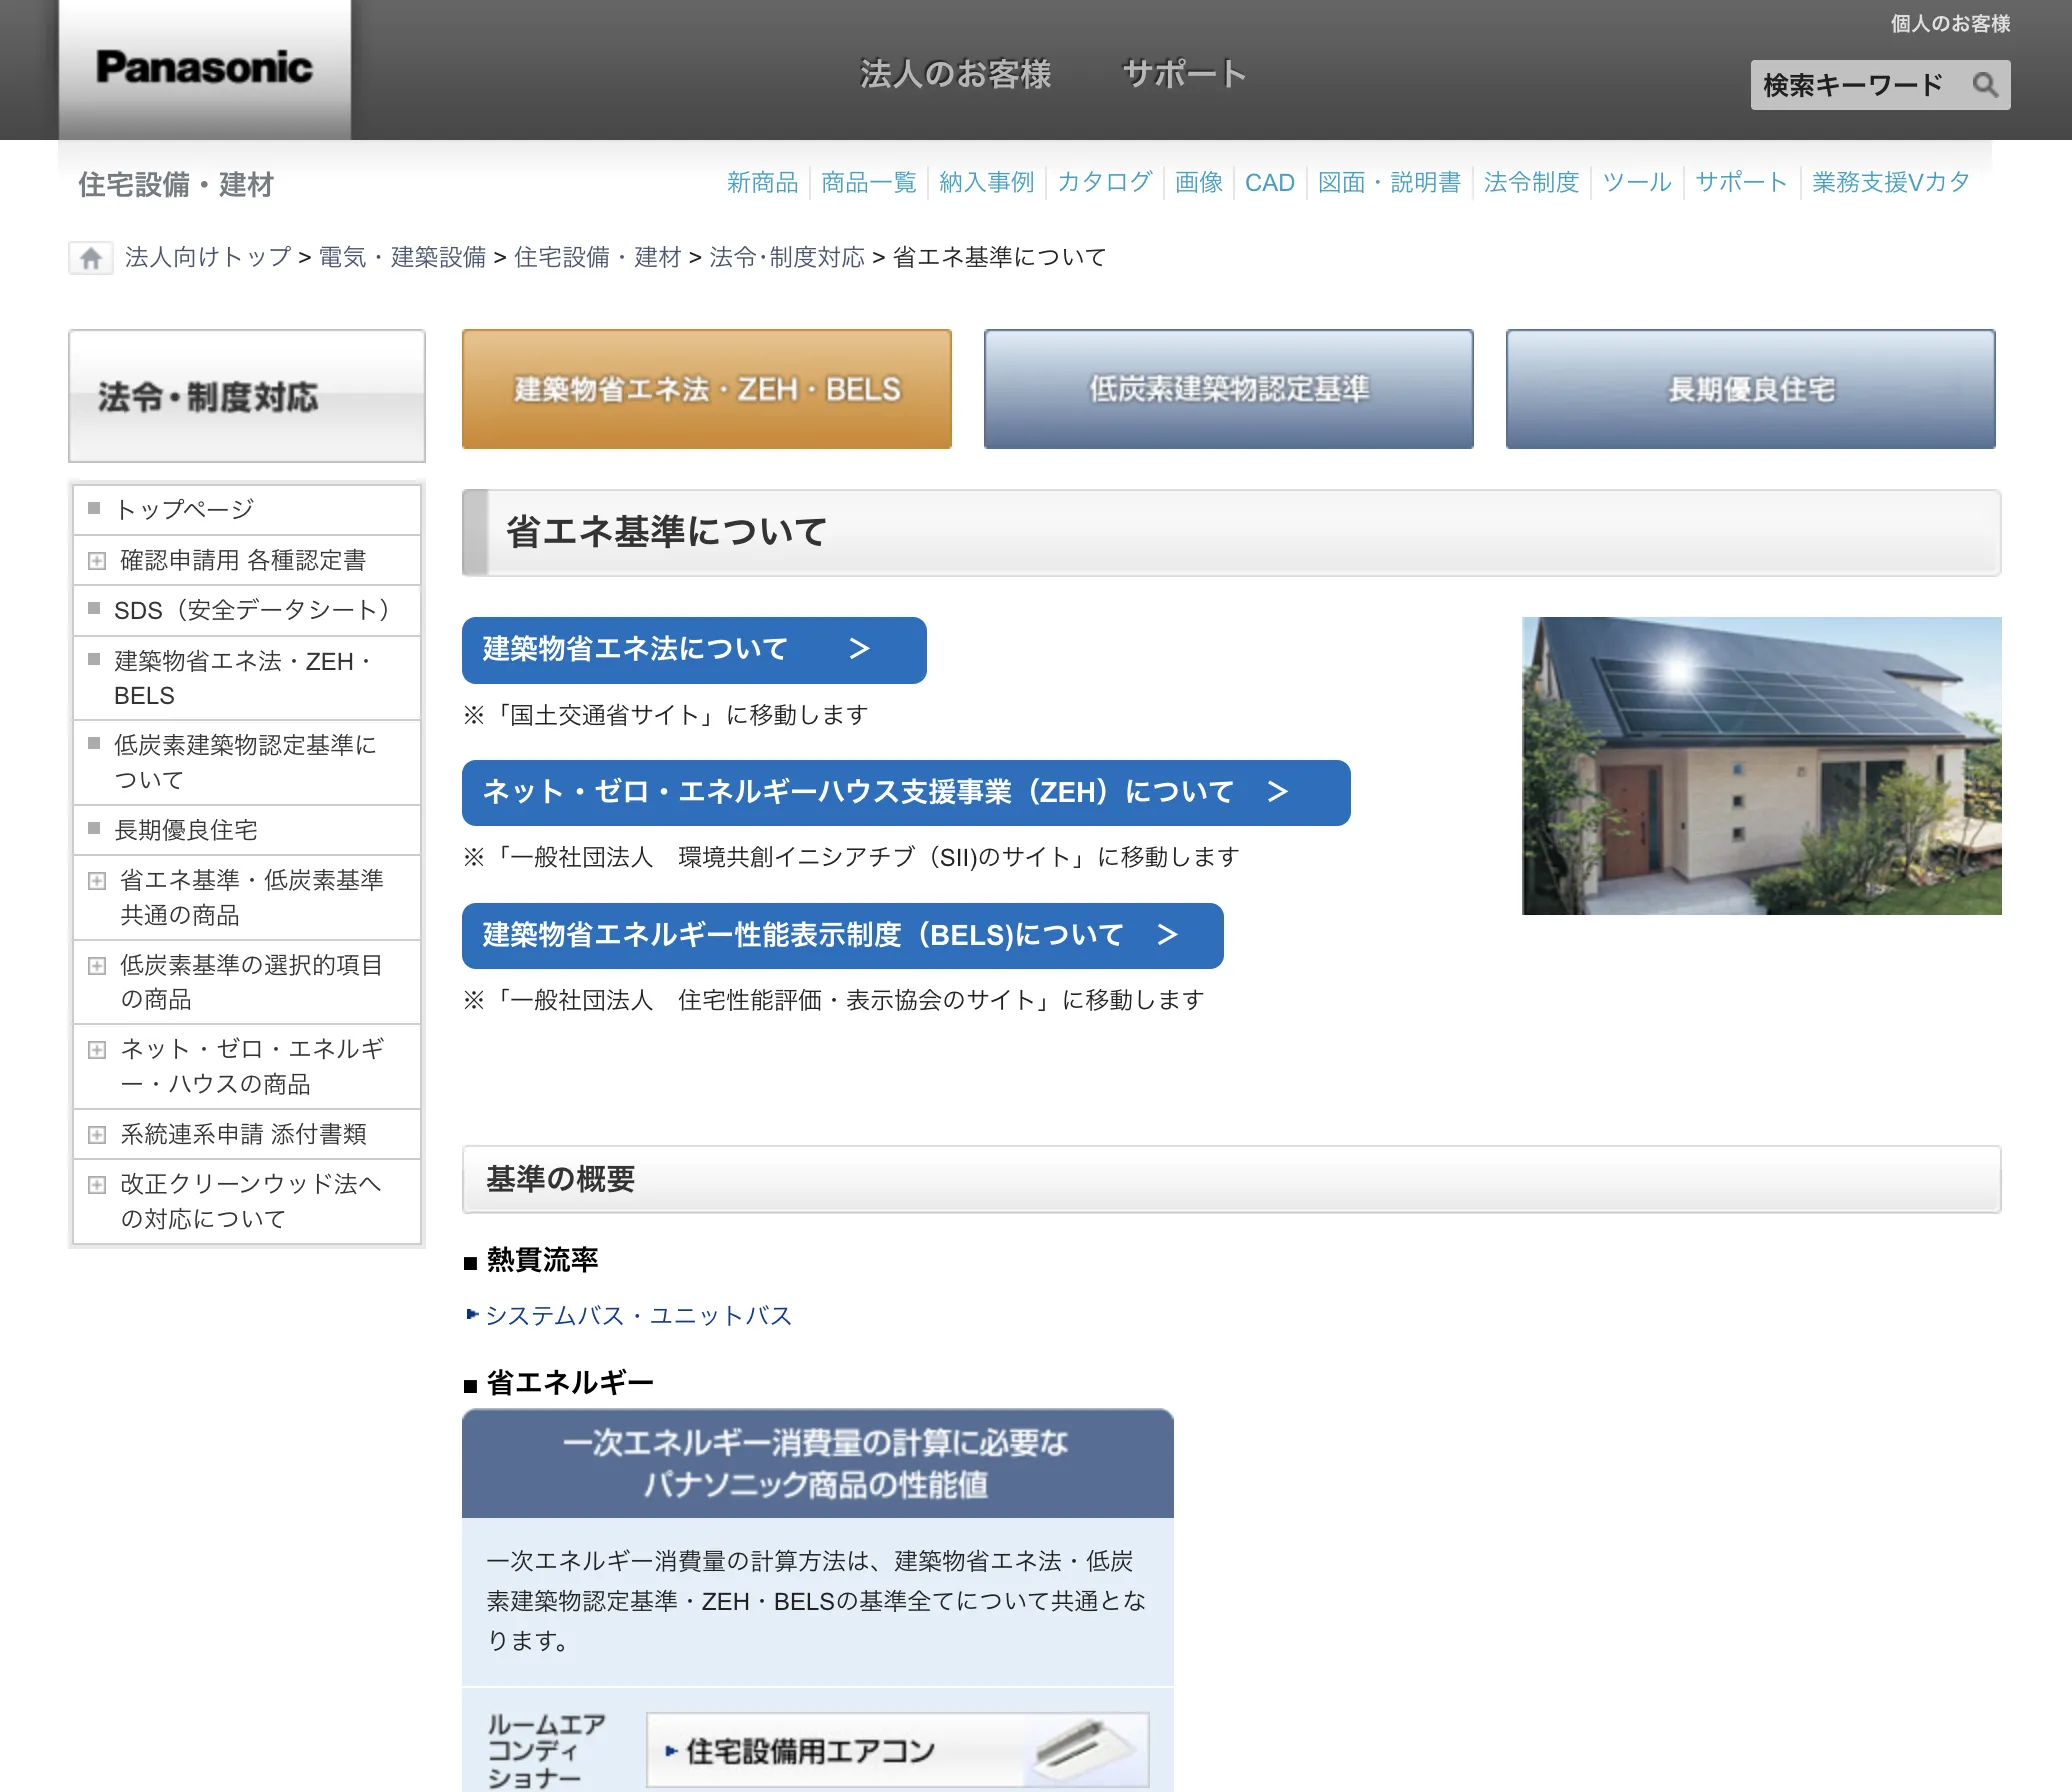
Task: Open 建築物省エネ法について blue button
Action: tap(693, 650)
